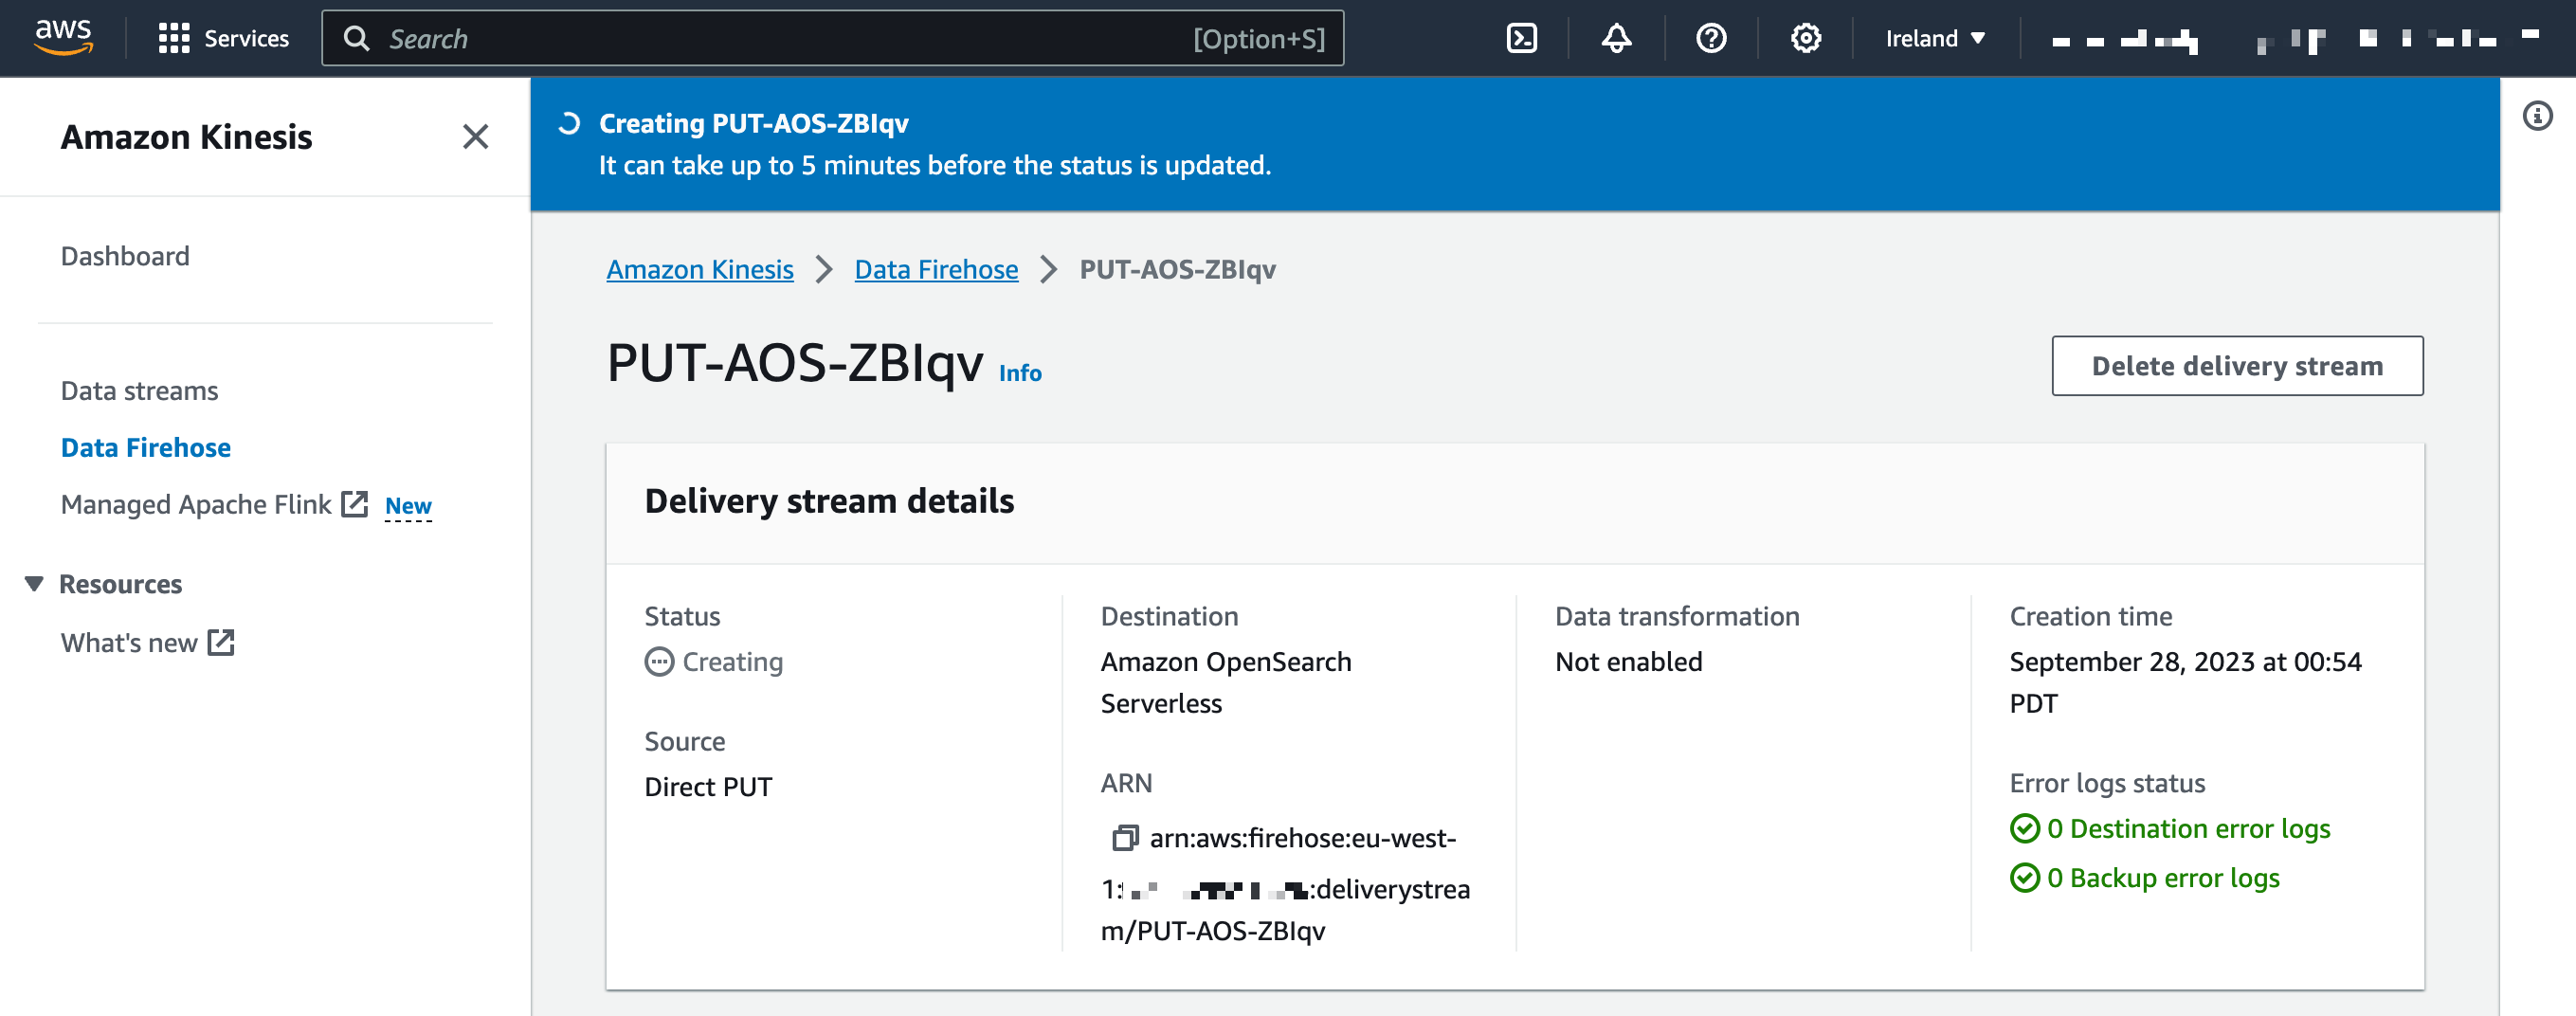Open the Services grid menu
Image resolution: width=2576 pixels, height=1016 pixels.
223,38
